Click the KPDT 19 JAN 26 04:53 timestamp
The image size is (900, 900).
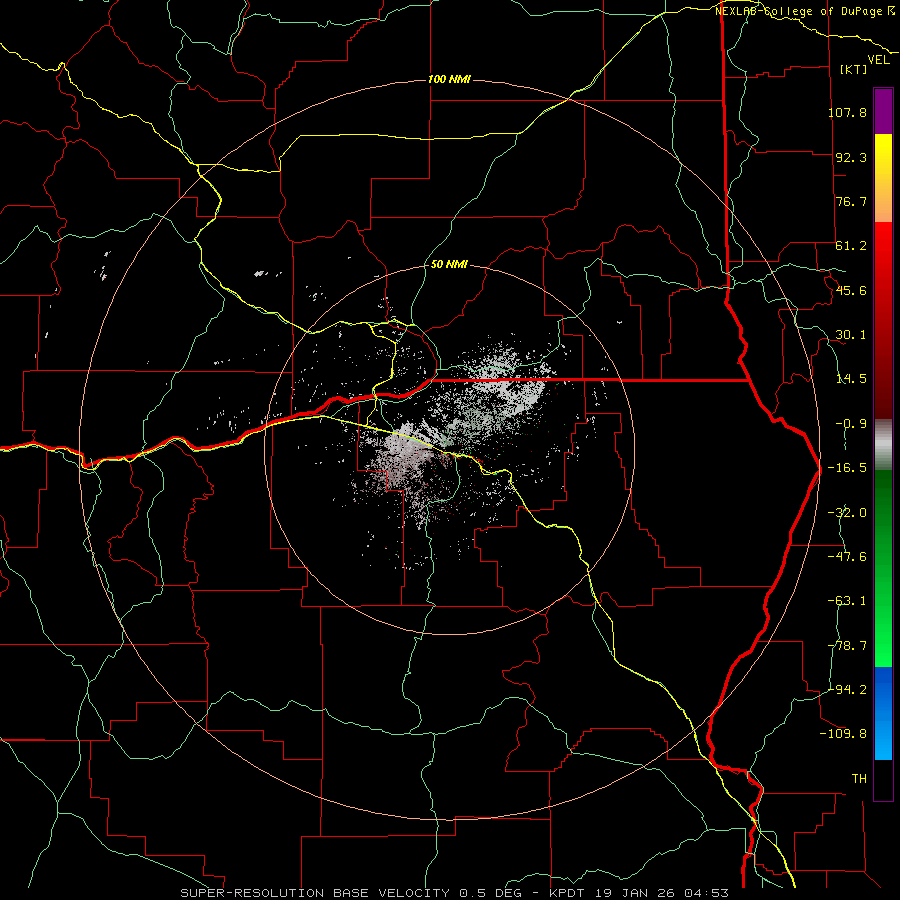pos(639,893)
